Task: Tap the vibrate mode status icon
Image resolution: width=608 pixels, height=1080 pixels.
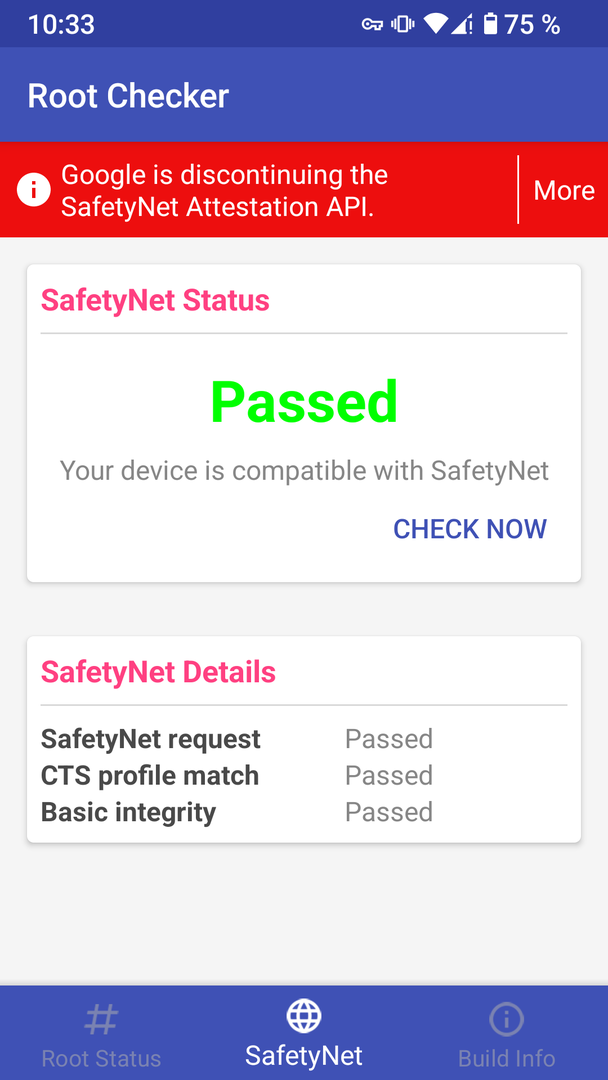Action: coord(402,25)
